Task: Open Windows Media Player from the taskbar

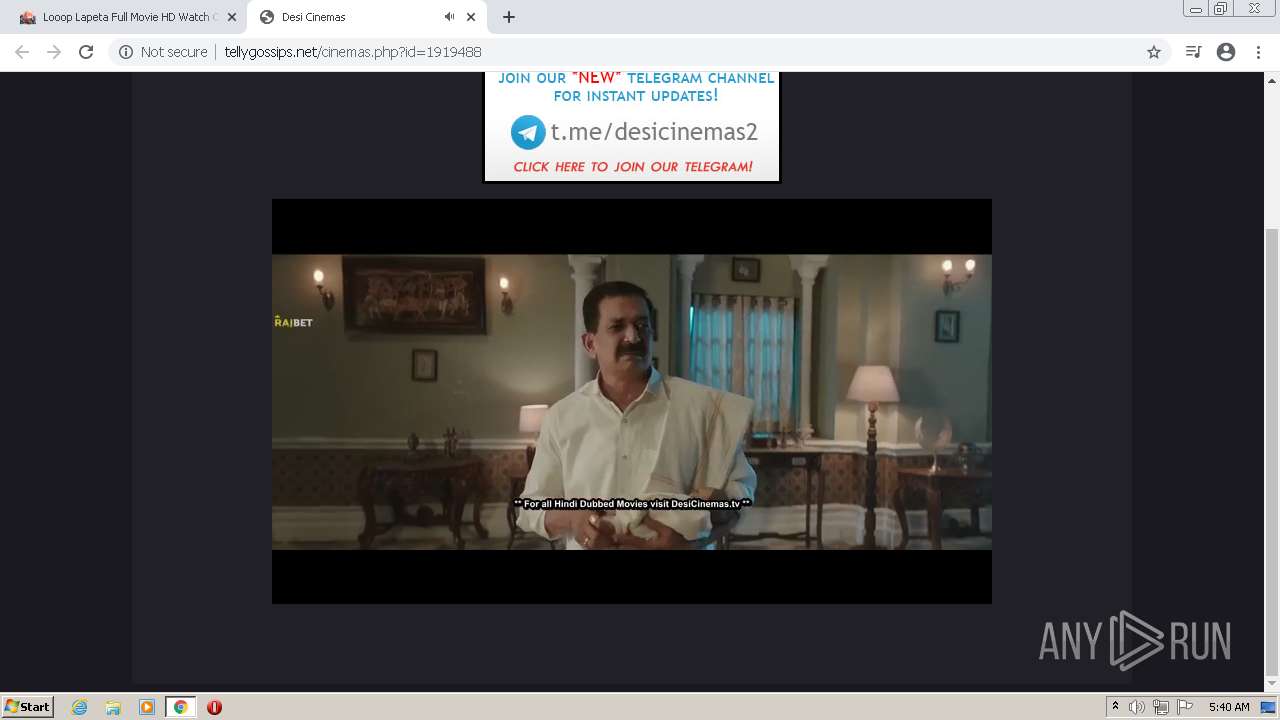Action: (147, 707)
